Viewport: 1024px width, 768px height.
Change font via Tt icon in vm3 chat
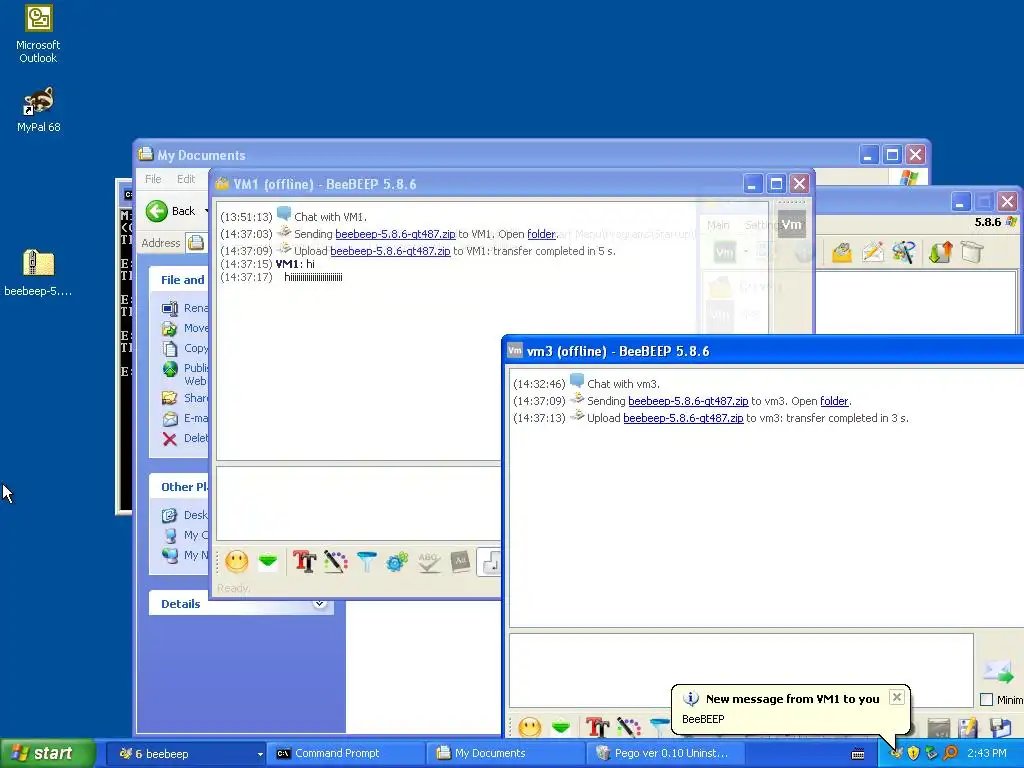click(597, 727)
